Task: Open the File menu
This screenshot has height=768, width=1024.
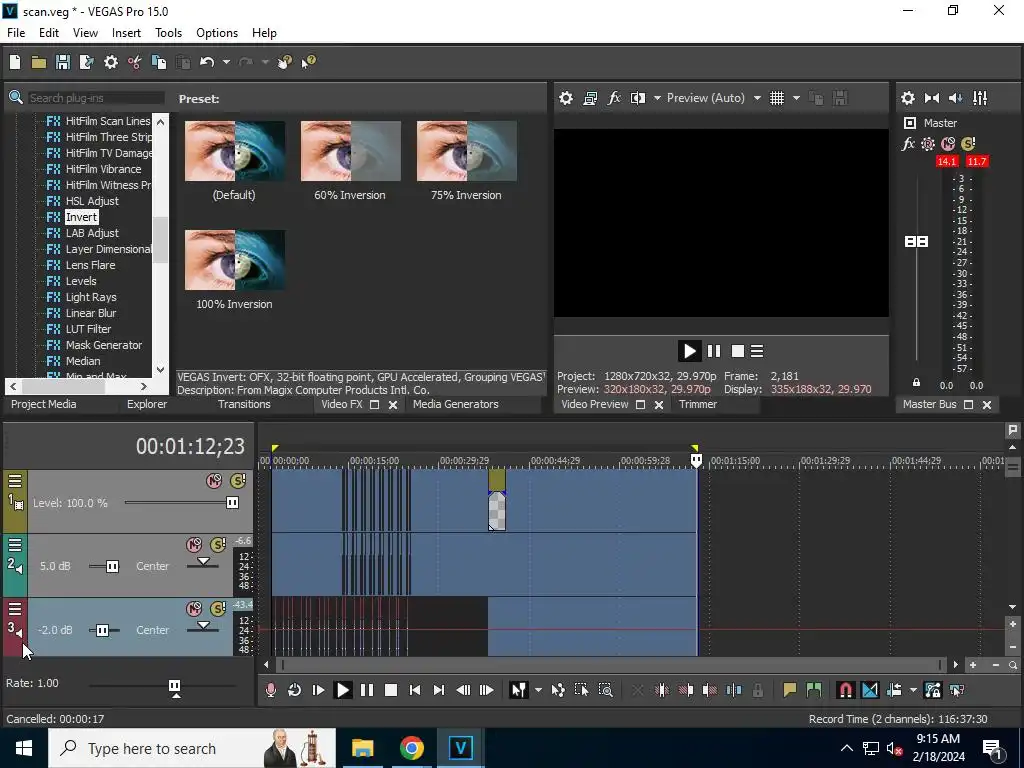Action: 16,33
